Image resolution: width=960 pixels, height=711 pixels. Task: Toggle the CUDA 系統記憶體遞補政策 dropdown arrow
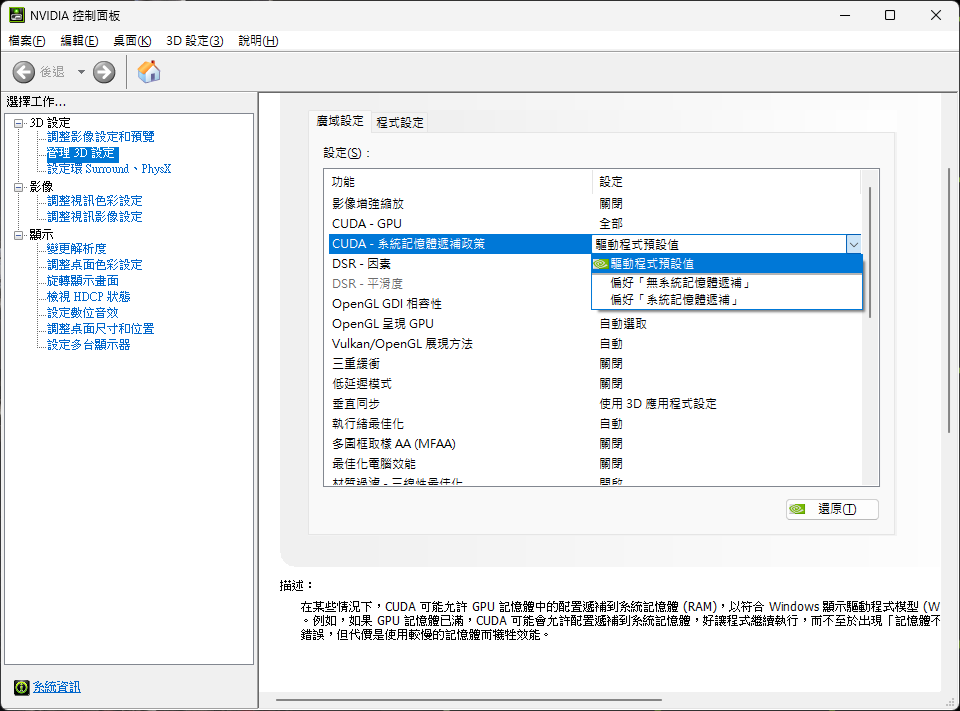pos(853,244)
